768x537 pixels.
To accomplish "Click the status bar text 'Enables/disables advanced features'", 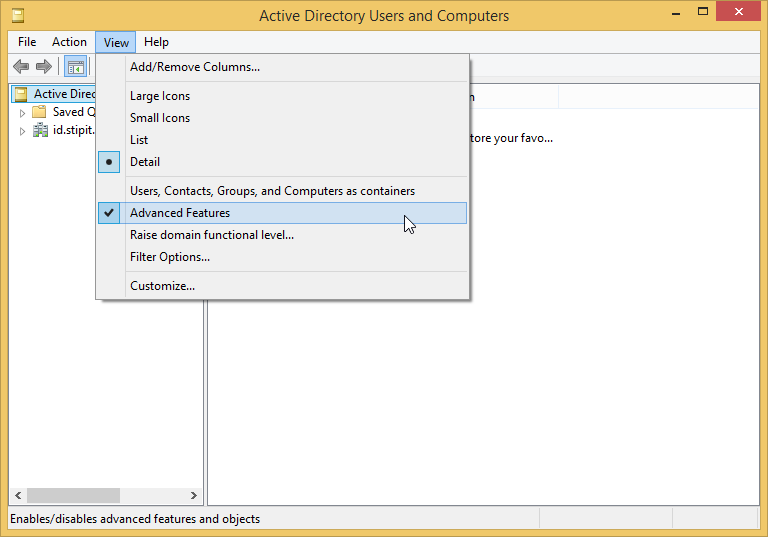I will pos(135,519).
